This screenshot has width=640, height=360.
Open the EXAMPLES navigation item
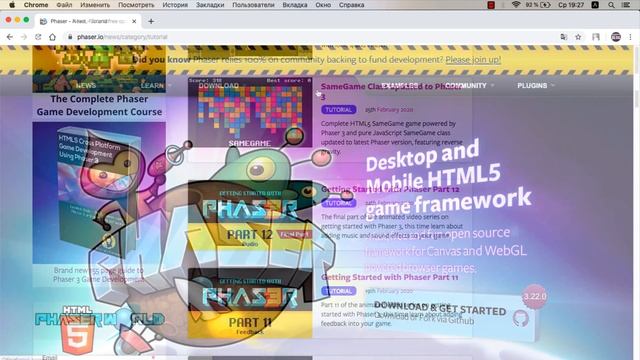point(400,85)
